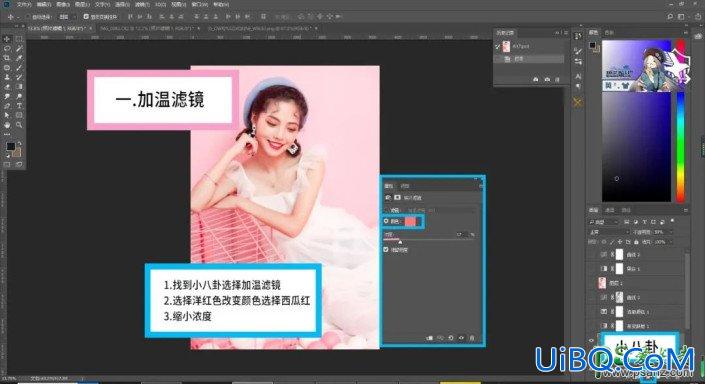Select the snapshot thumbnail row in History
The height and width of the screenshot is (384, 705).
(x=529, y=46)
